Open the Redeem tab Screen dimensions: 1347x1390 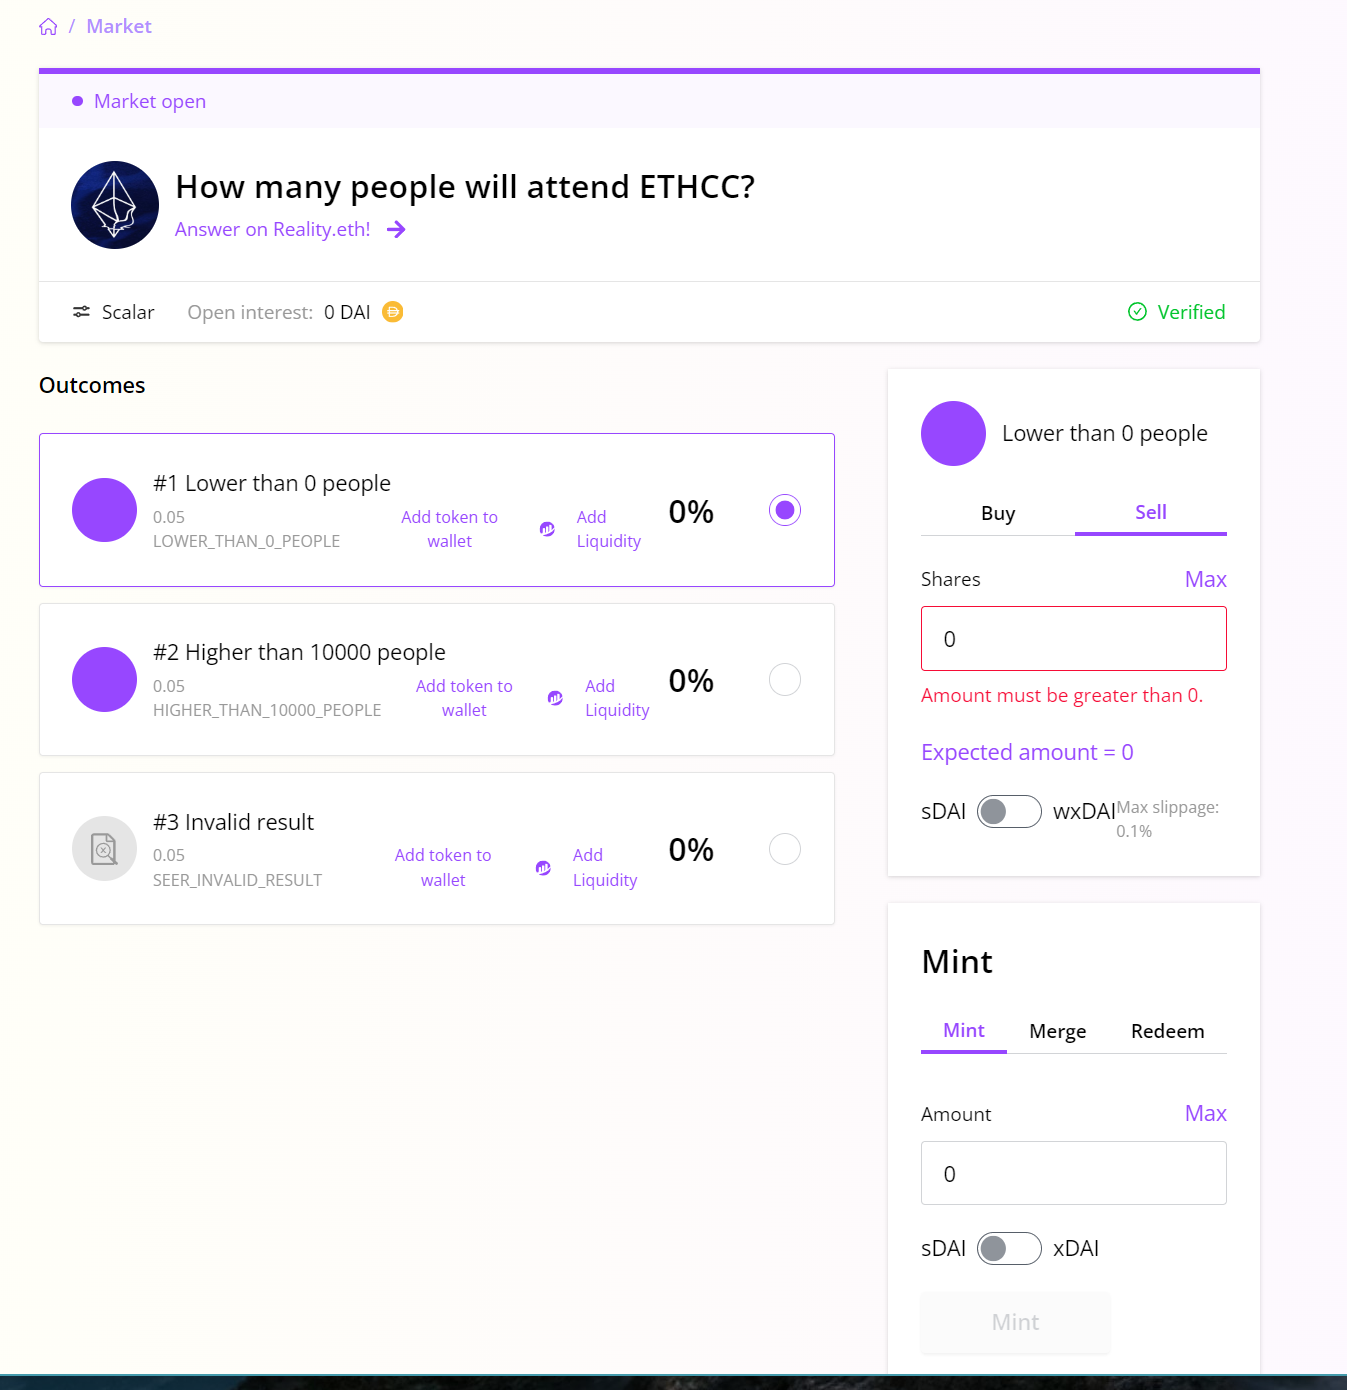point(1167,1031)
